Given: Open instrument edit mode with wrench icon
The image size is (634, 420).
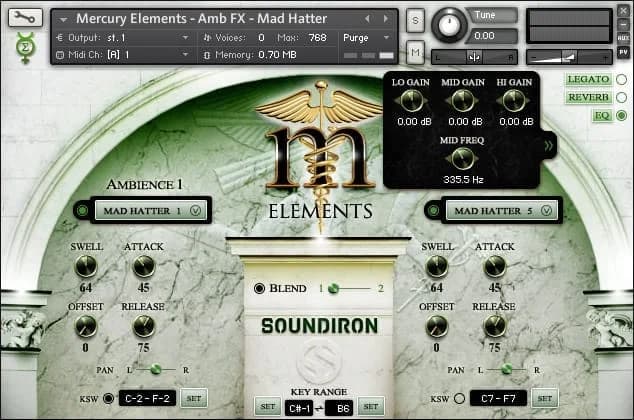Looking at the screenshot, I should 24,18.
